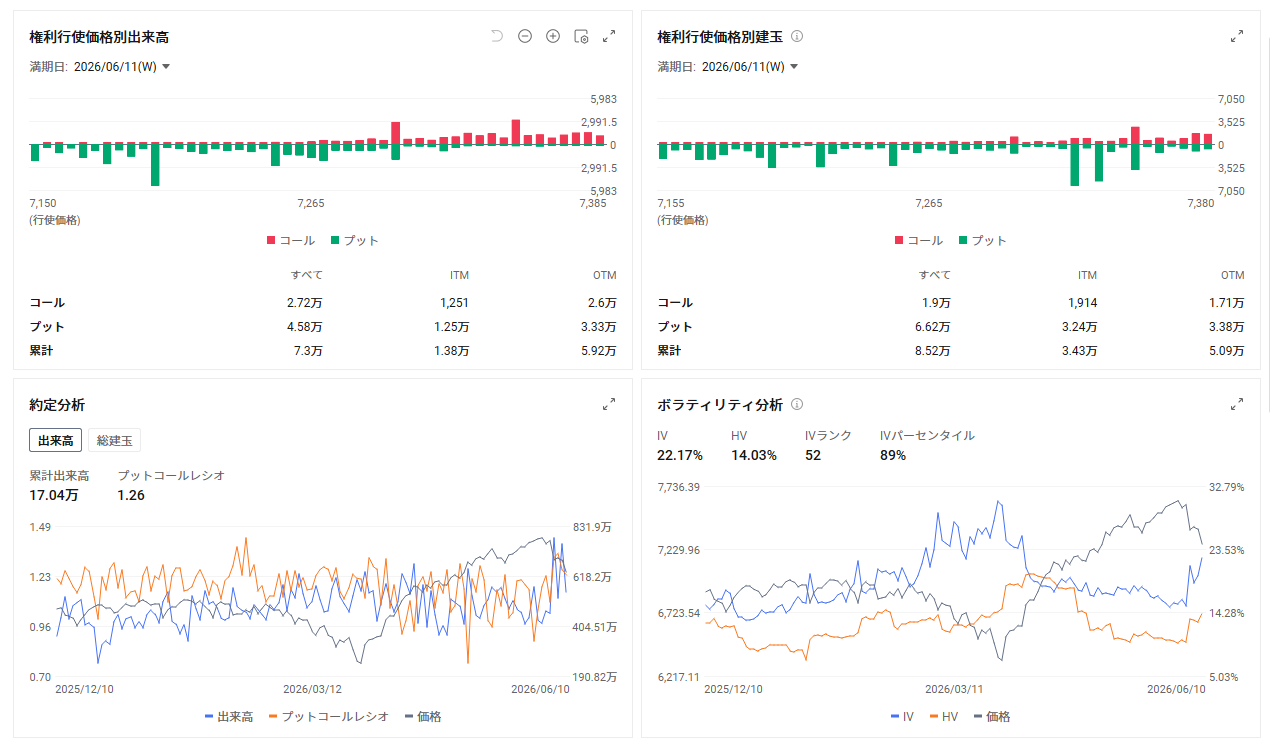Viewport: 1270px width, 743px height.
Task: Click プットコールレシオ value 1.26
Action: tap(131, 494)
